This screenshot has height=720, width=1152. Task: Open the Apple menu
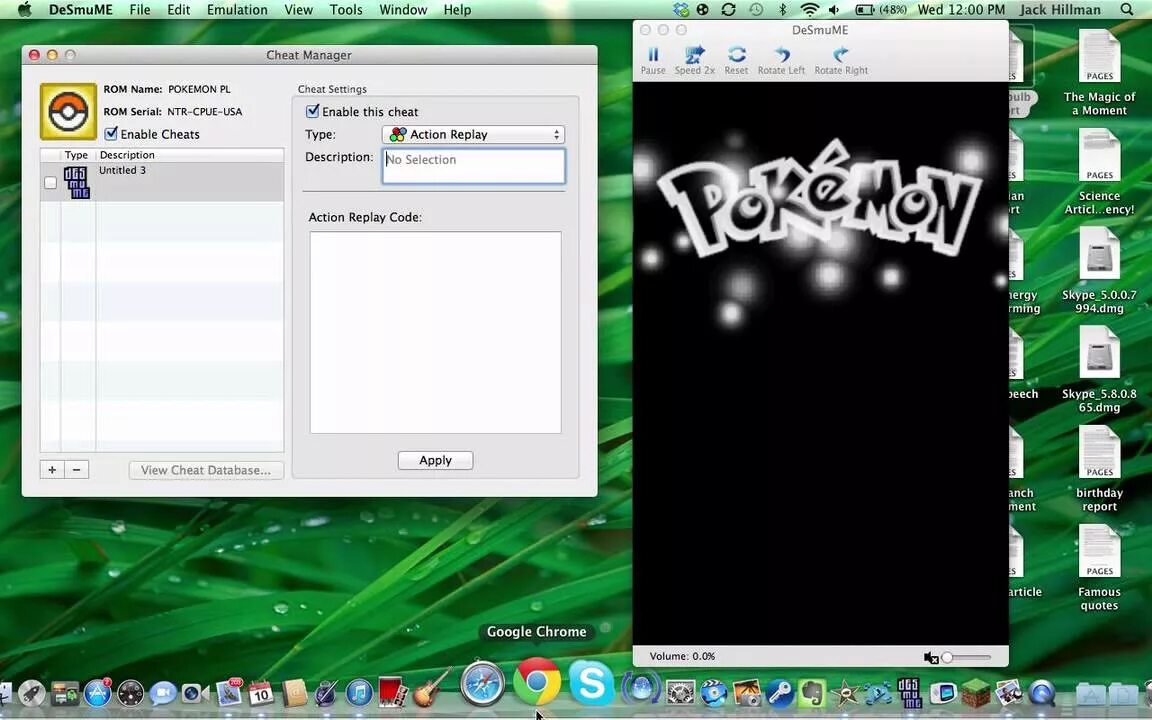tap(24, 10)
